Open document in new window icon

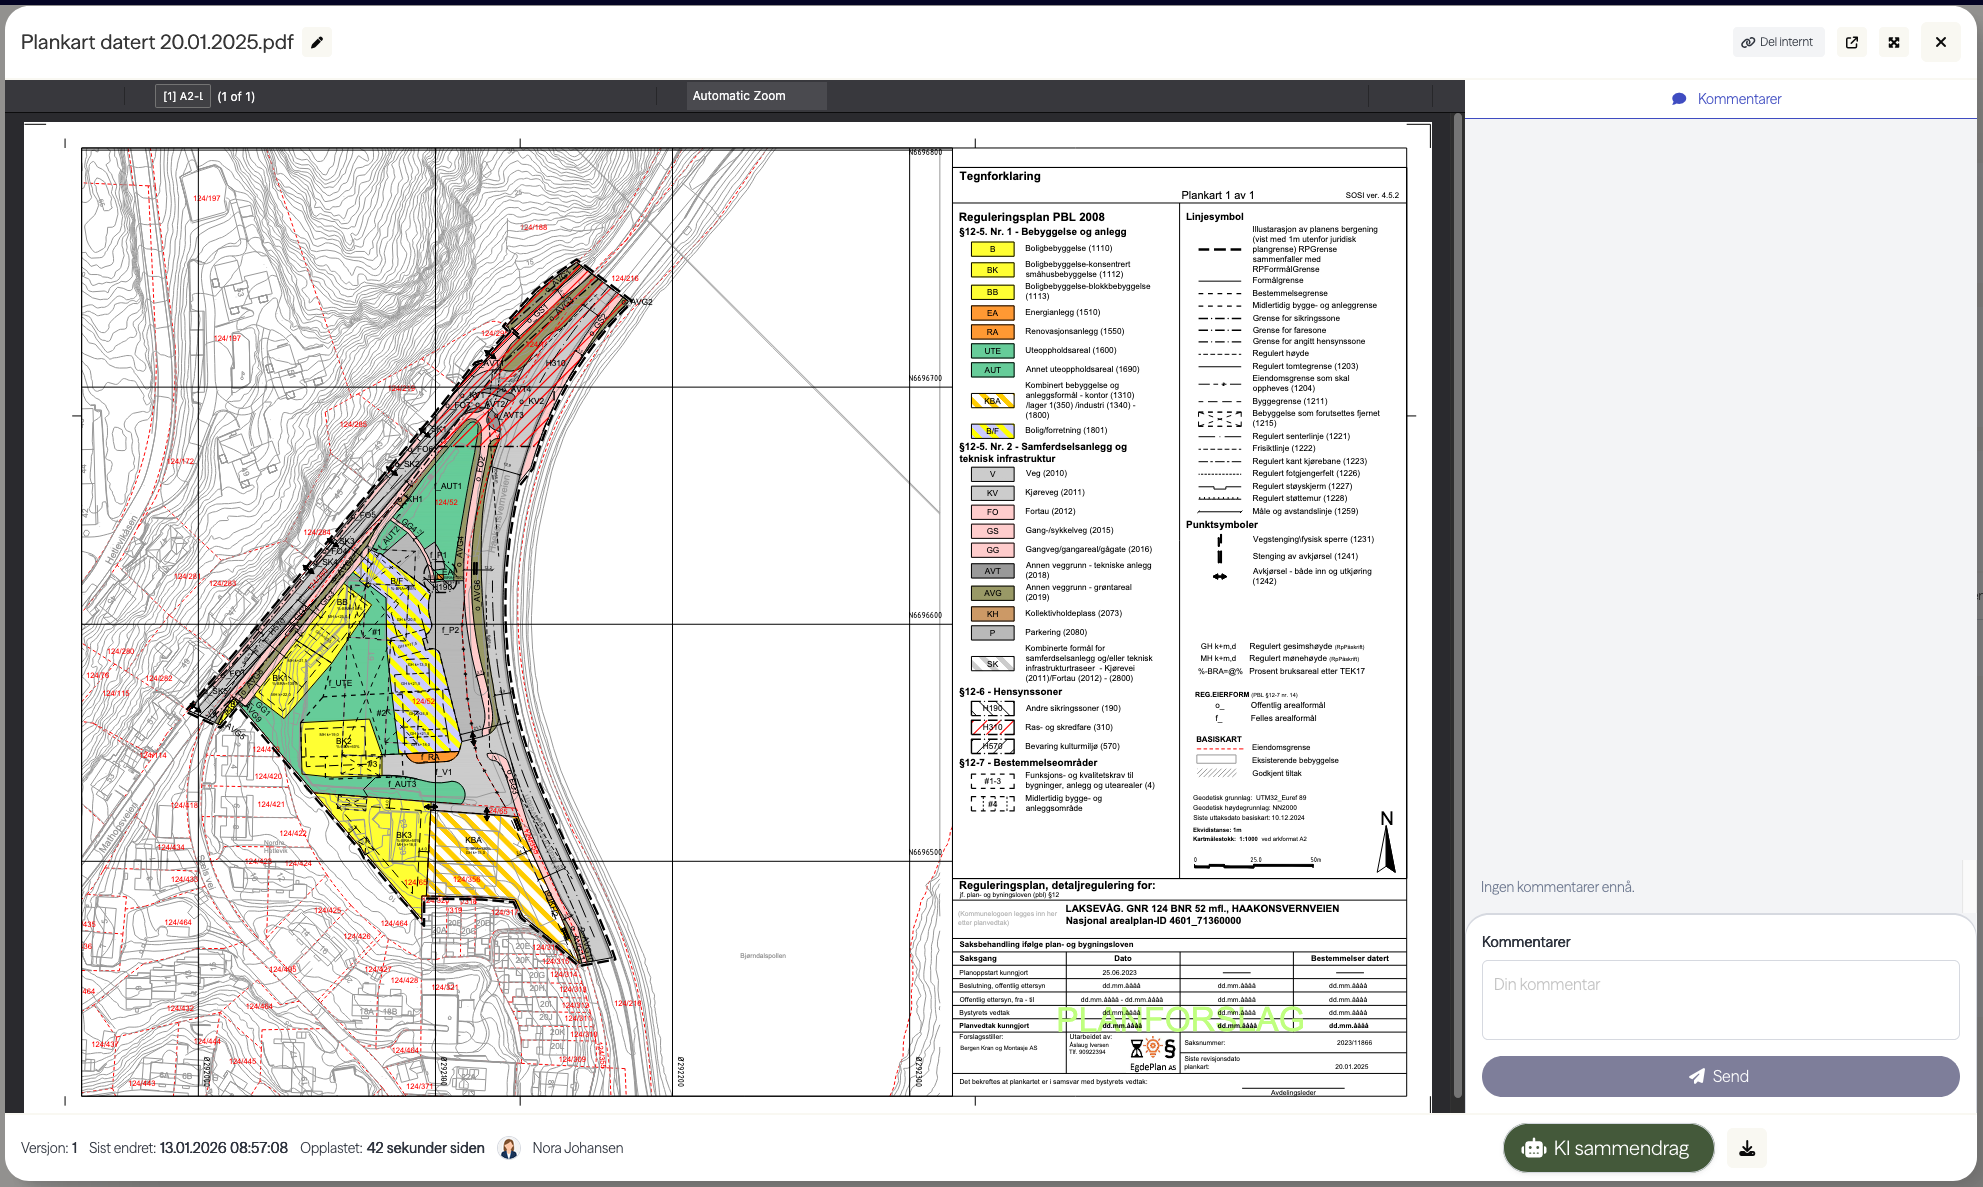pyautogui.click(x=1851, y=42)
